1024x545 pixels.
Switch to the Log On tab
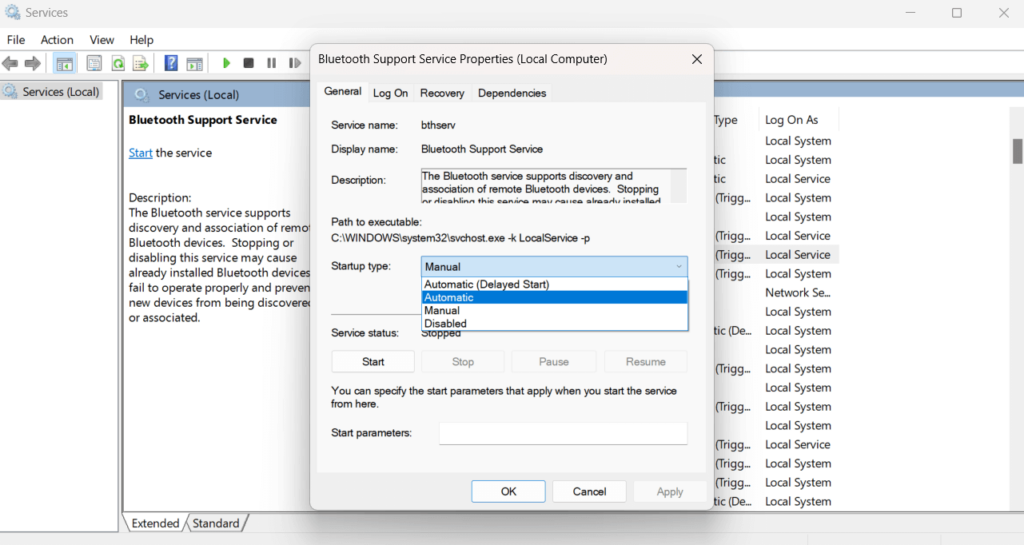[391, 93]
